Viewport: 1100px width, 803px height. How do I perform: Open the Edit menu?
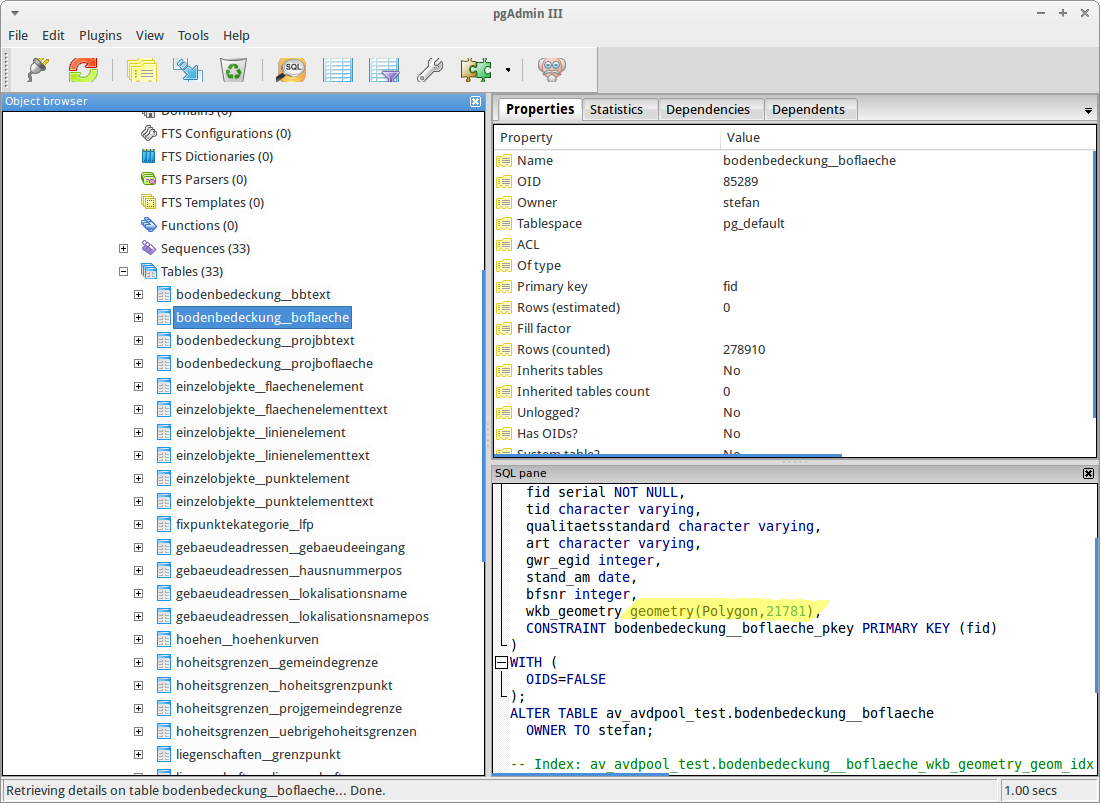(x=53, y=35)
